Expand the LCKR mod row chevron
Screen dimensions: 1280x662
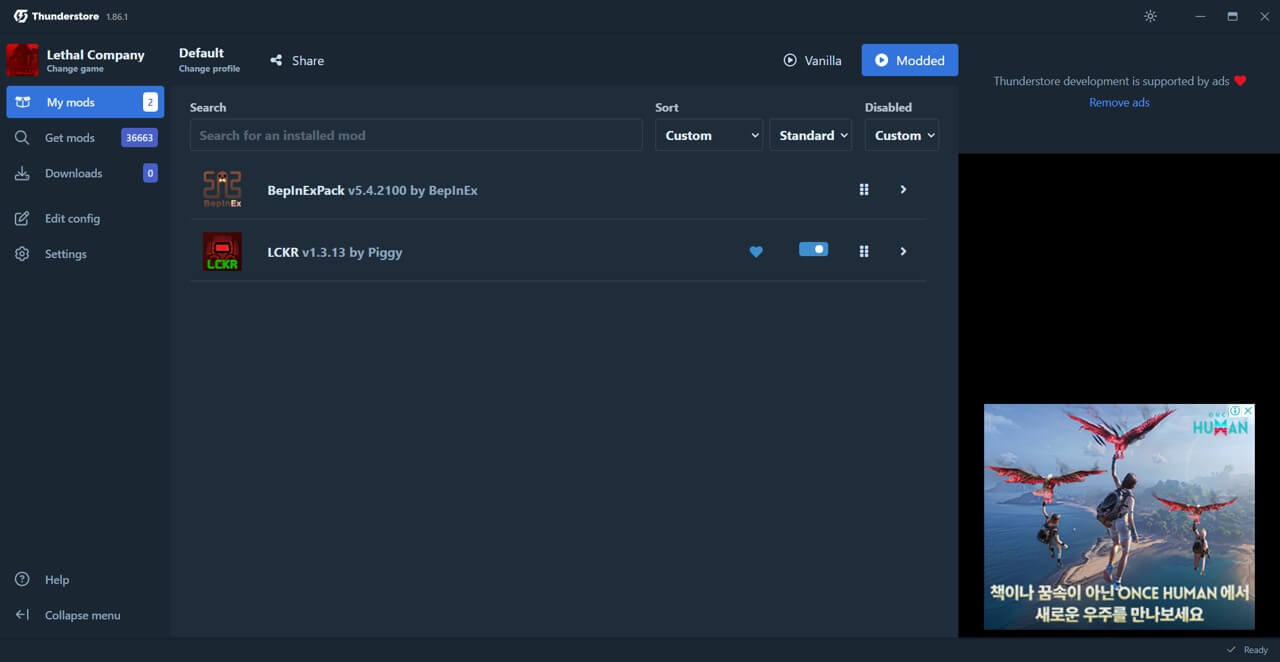pos(903,252)
